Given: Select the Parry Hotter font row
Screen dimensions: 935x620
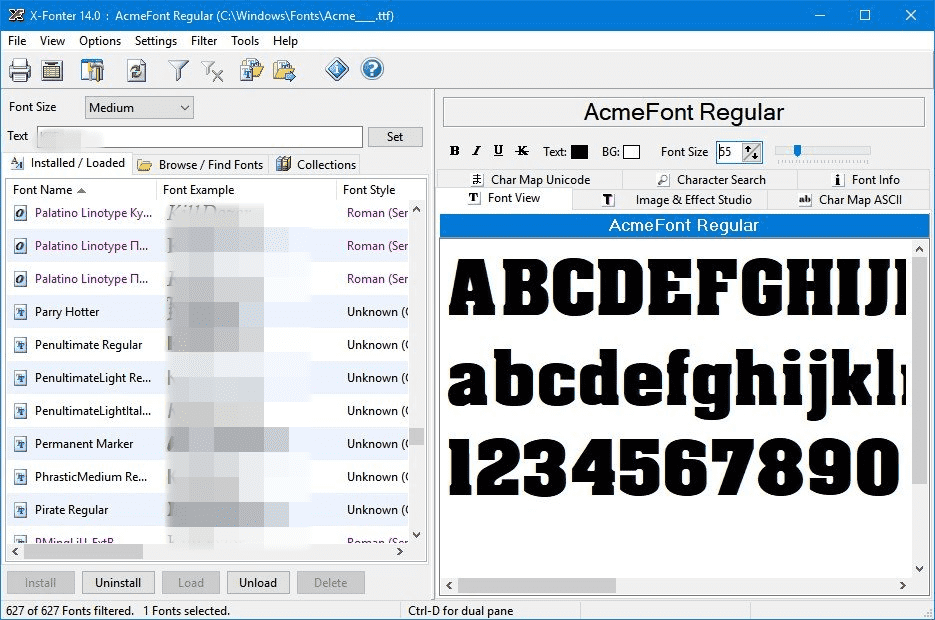Looking at the screenshot, I should 209,312.
